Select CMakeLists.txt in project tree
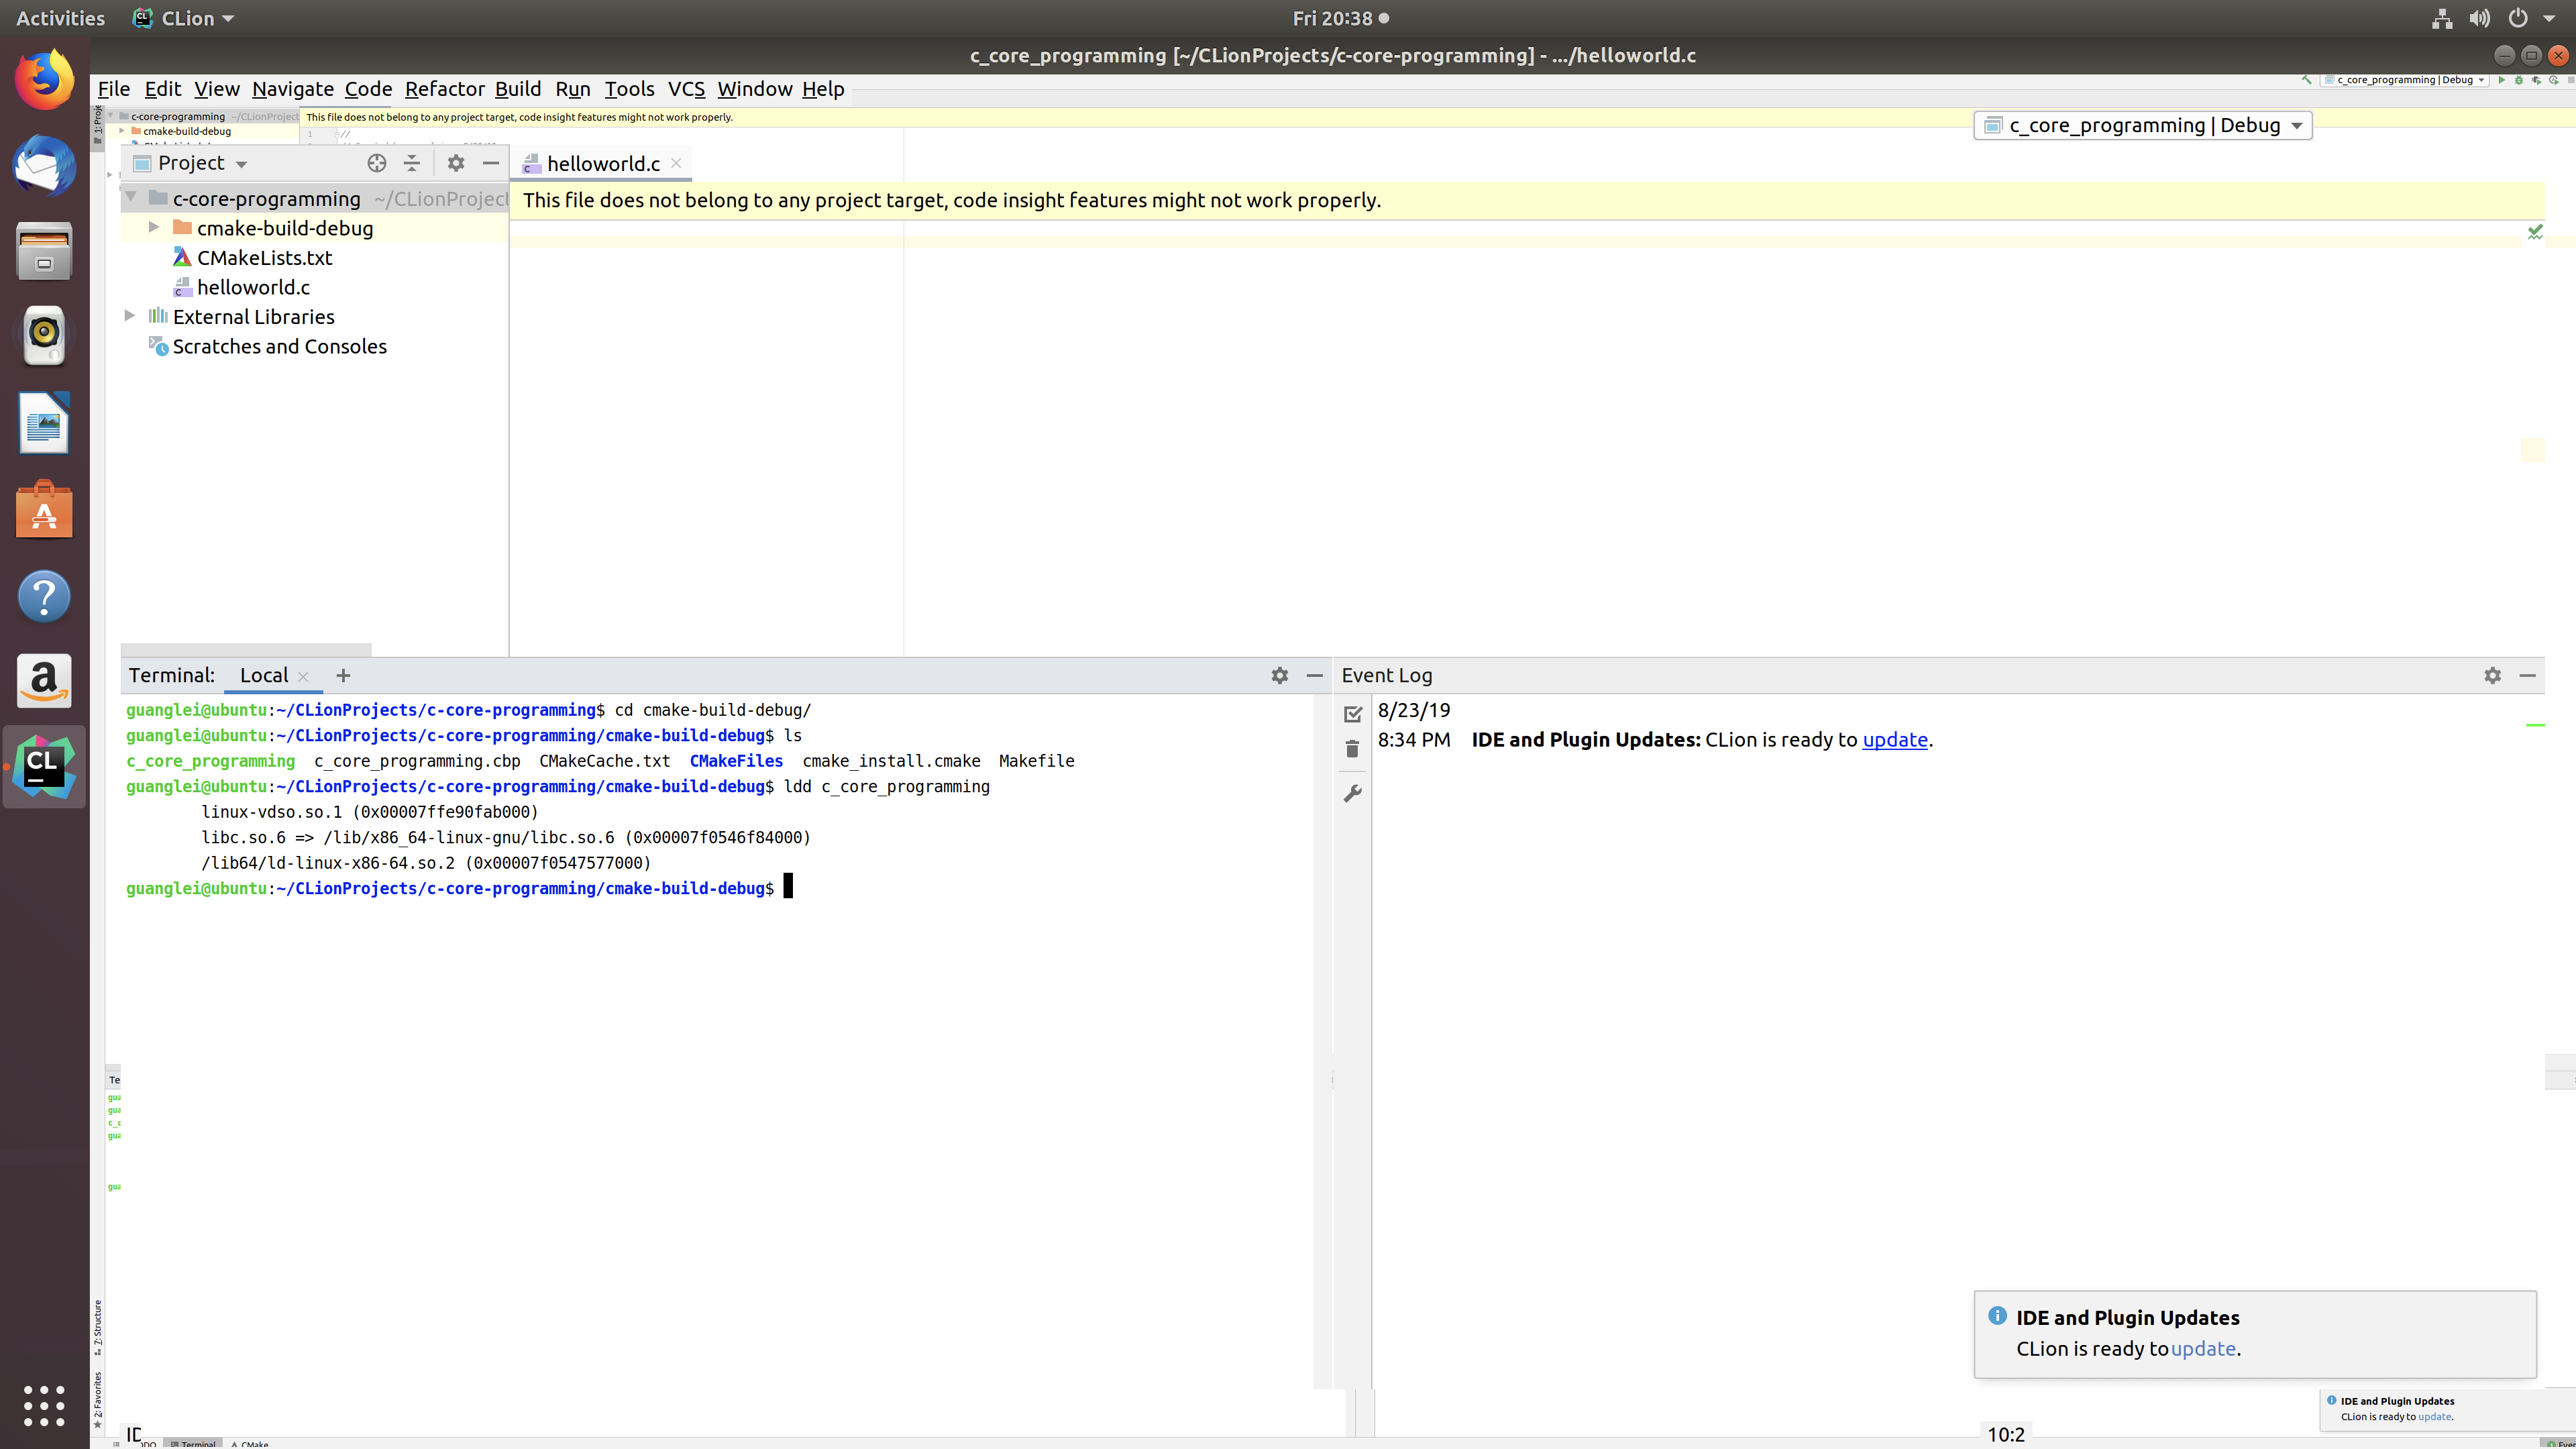This screenshot has width=2576, height=1449. (264, 258)
